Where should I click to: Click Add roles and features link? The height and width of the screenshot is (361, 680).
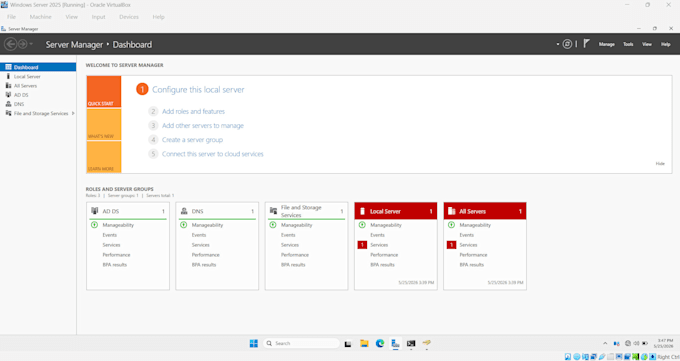[193, 112]
